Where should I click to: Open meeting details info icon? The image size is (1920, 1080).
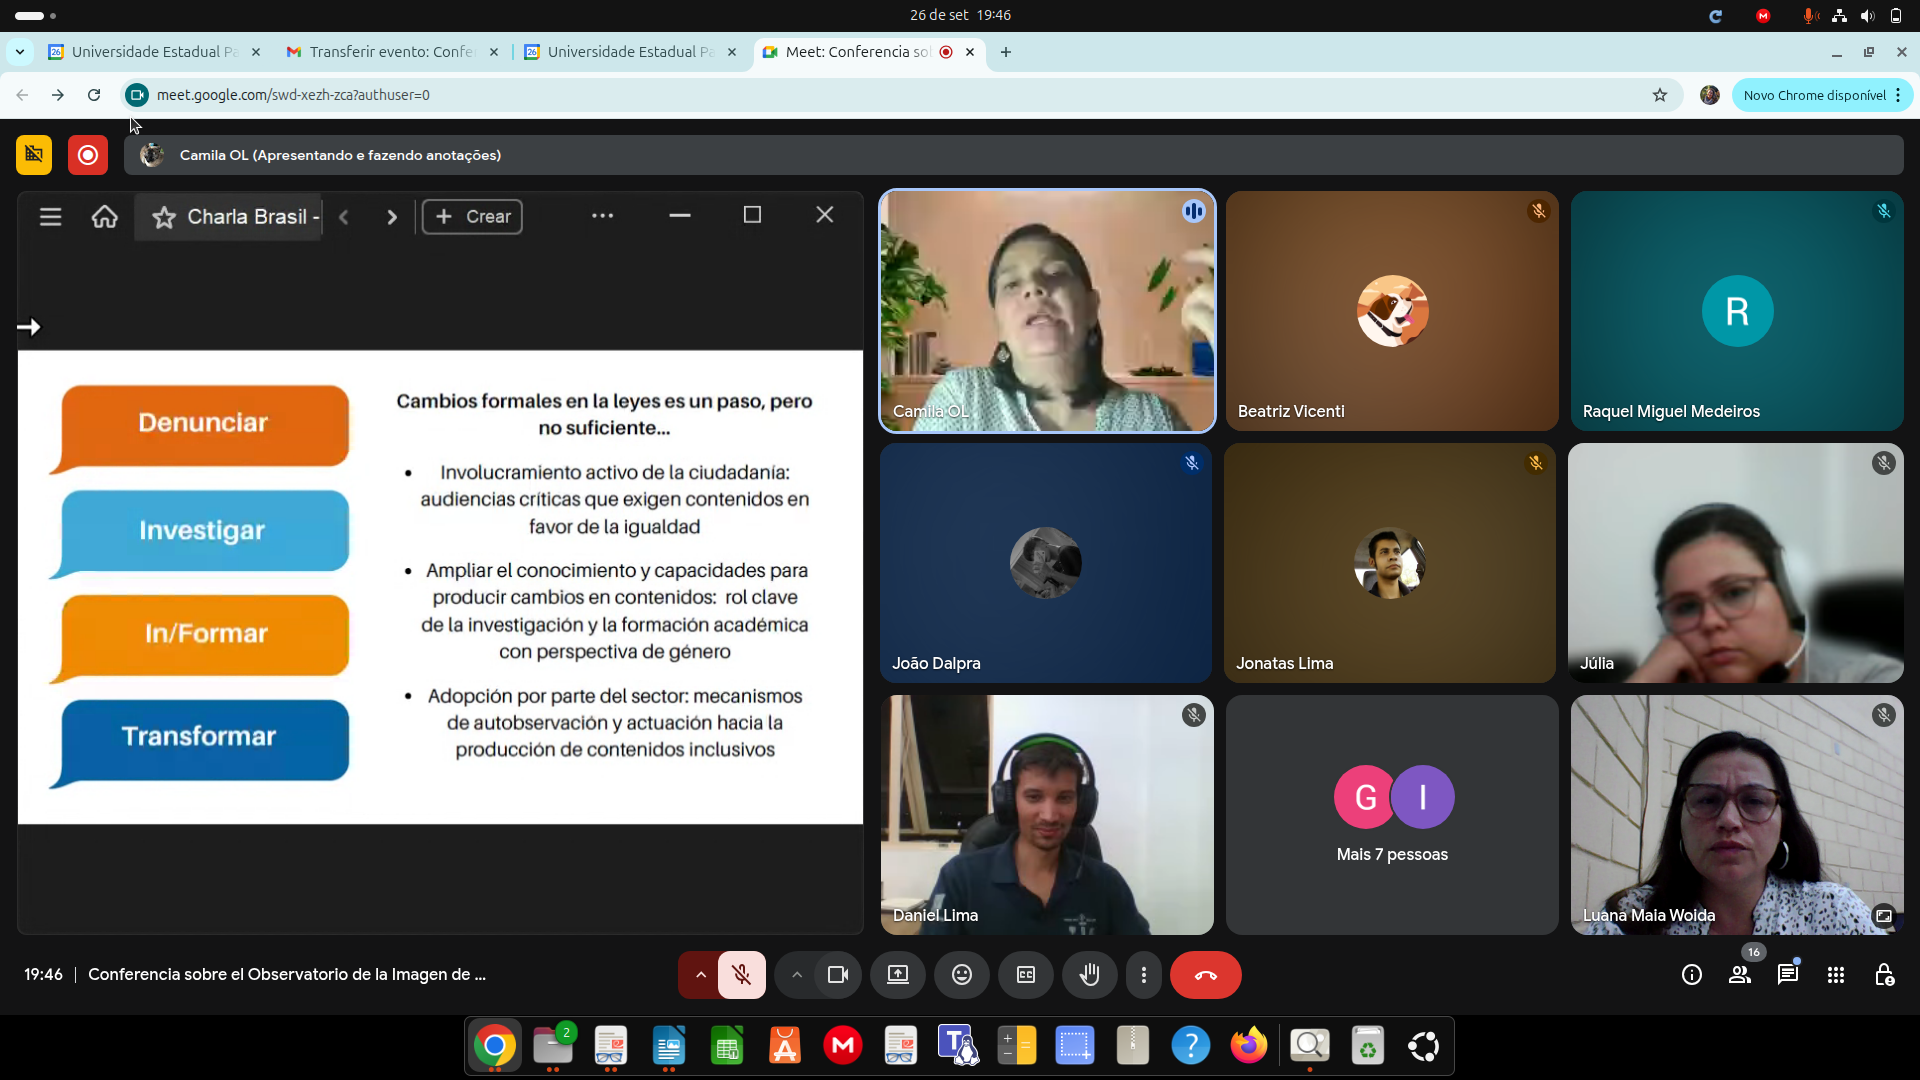pos(1691,975)
